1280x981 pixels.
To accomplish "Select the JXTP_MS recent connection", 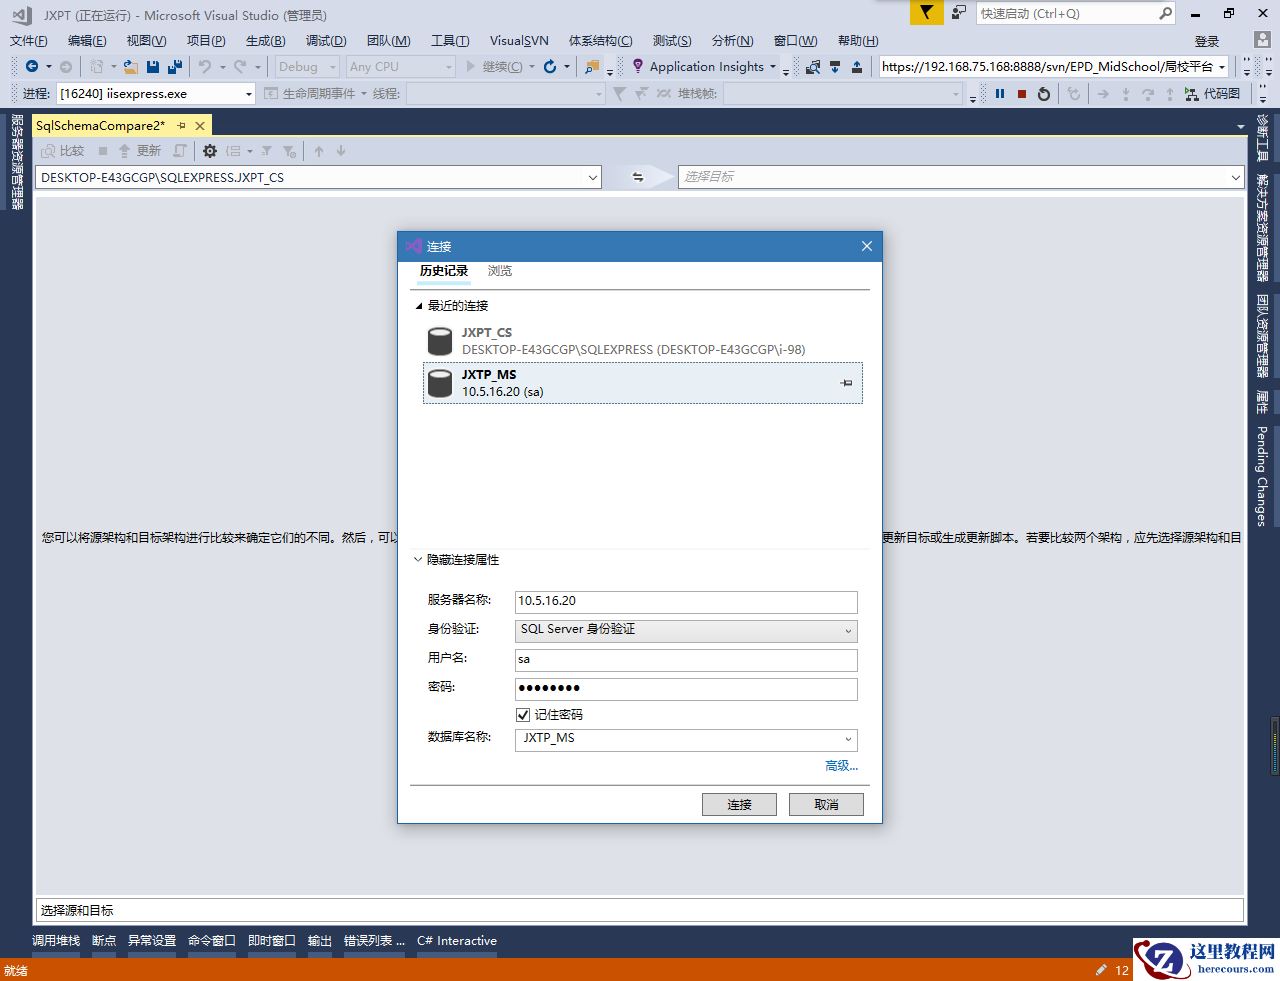I will coord(642,383).
